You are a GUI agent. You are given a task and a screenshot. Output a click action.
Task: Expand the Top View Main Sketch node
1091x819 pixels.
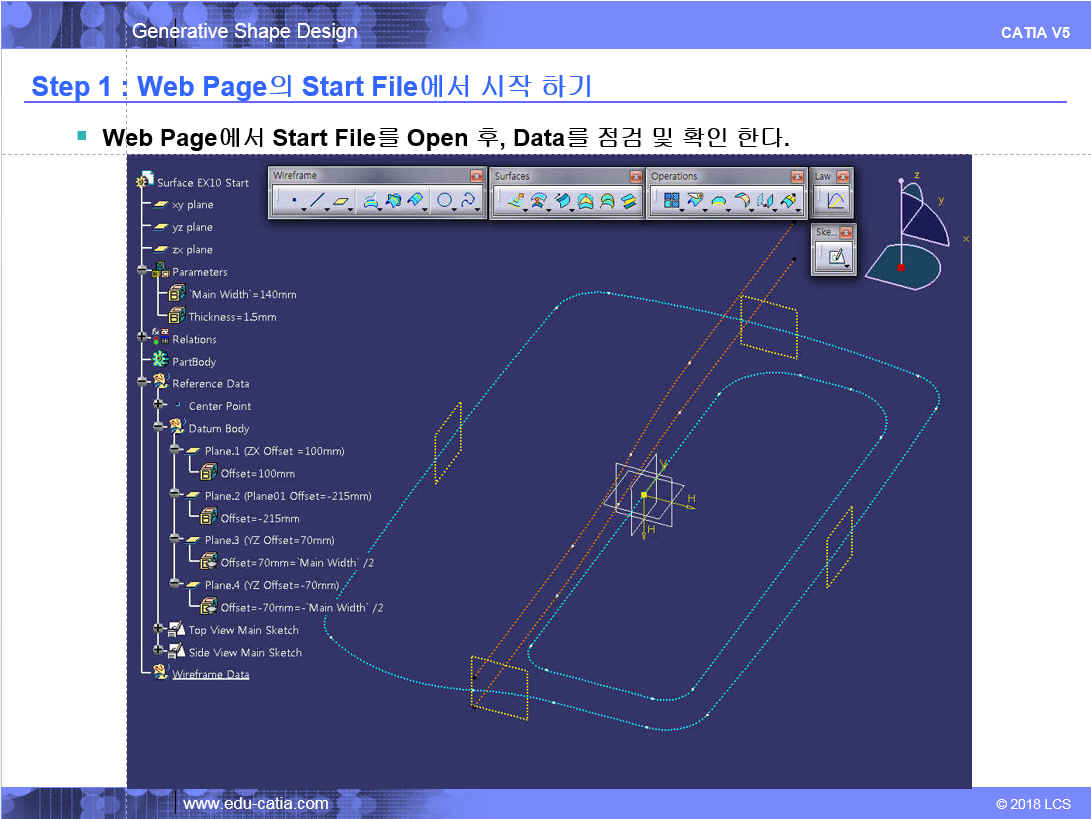click(158, 630)
